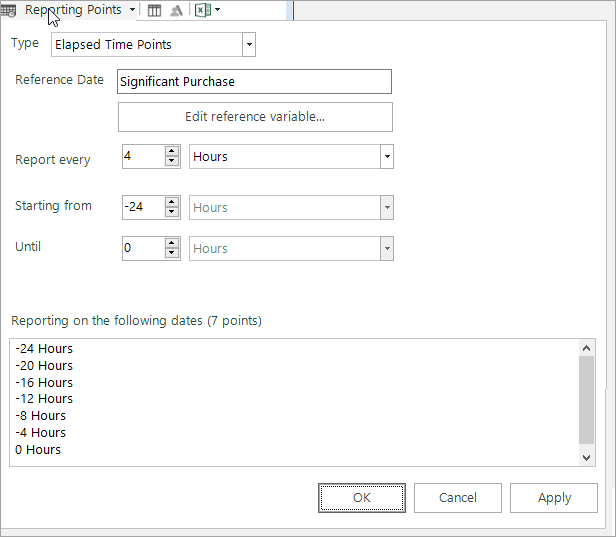Click the table columns toolbar icon
This screenshot has height=537, width=616.
[x=154, y=10]
